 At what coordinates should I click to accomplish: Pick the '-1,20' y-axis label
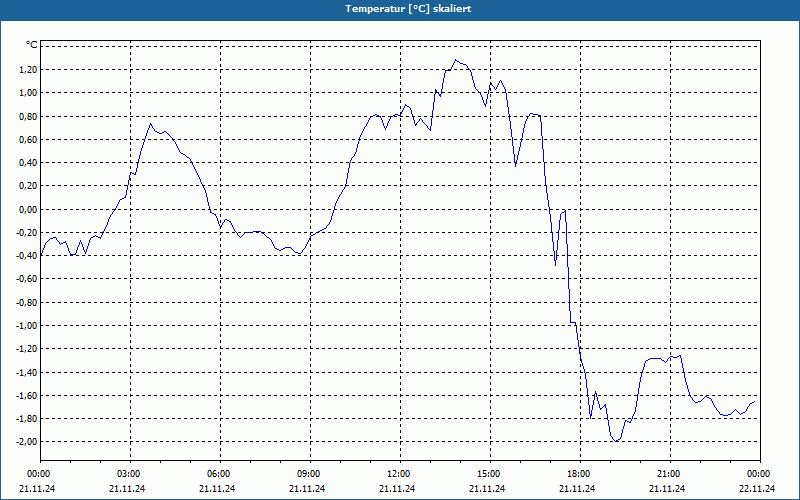(28, 349)
